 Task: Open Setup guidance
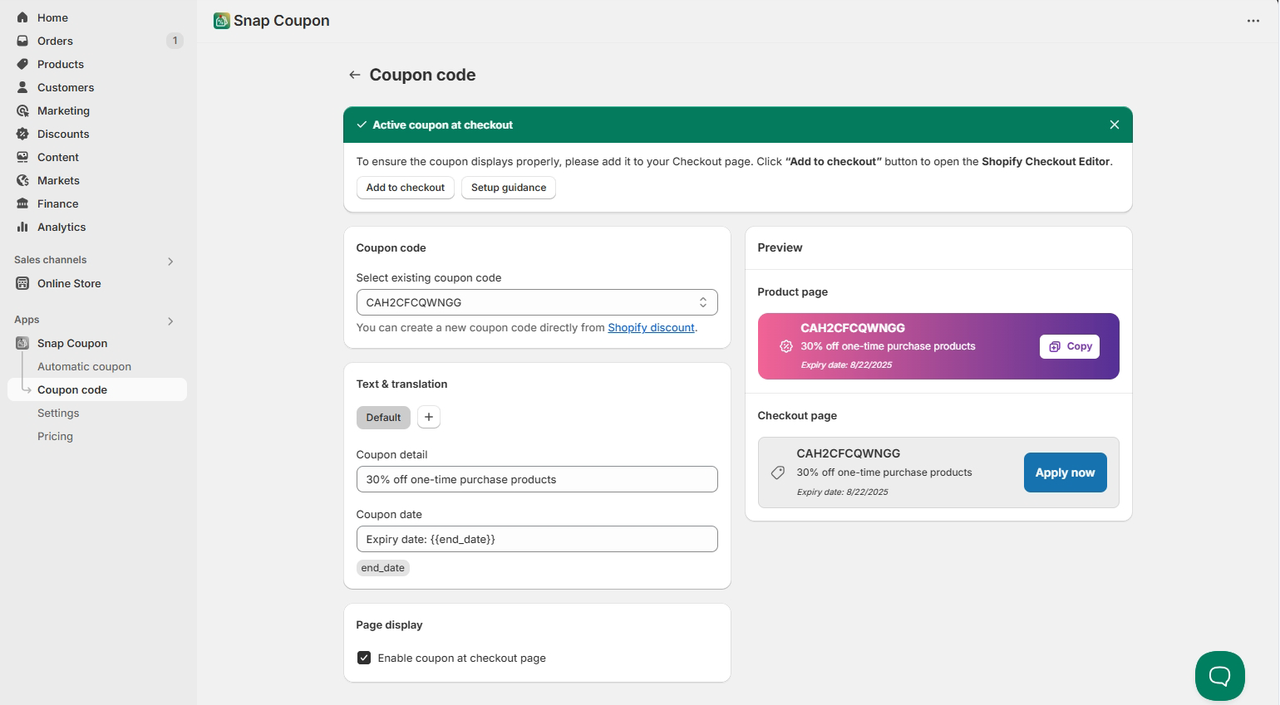pyautogui.click(x=508, y=188)
